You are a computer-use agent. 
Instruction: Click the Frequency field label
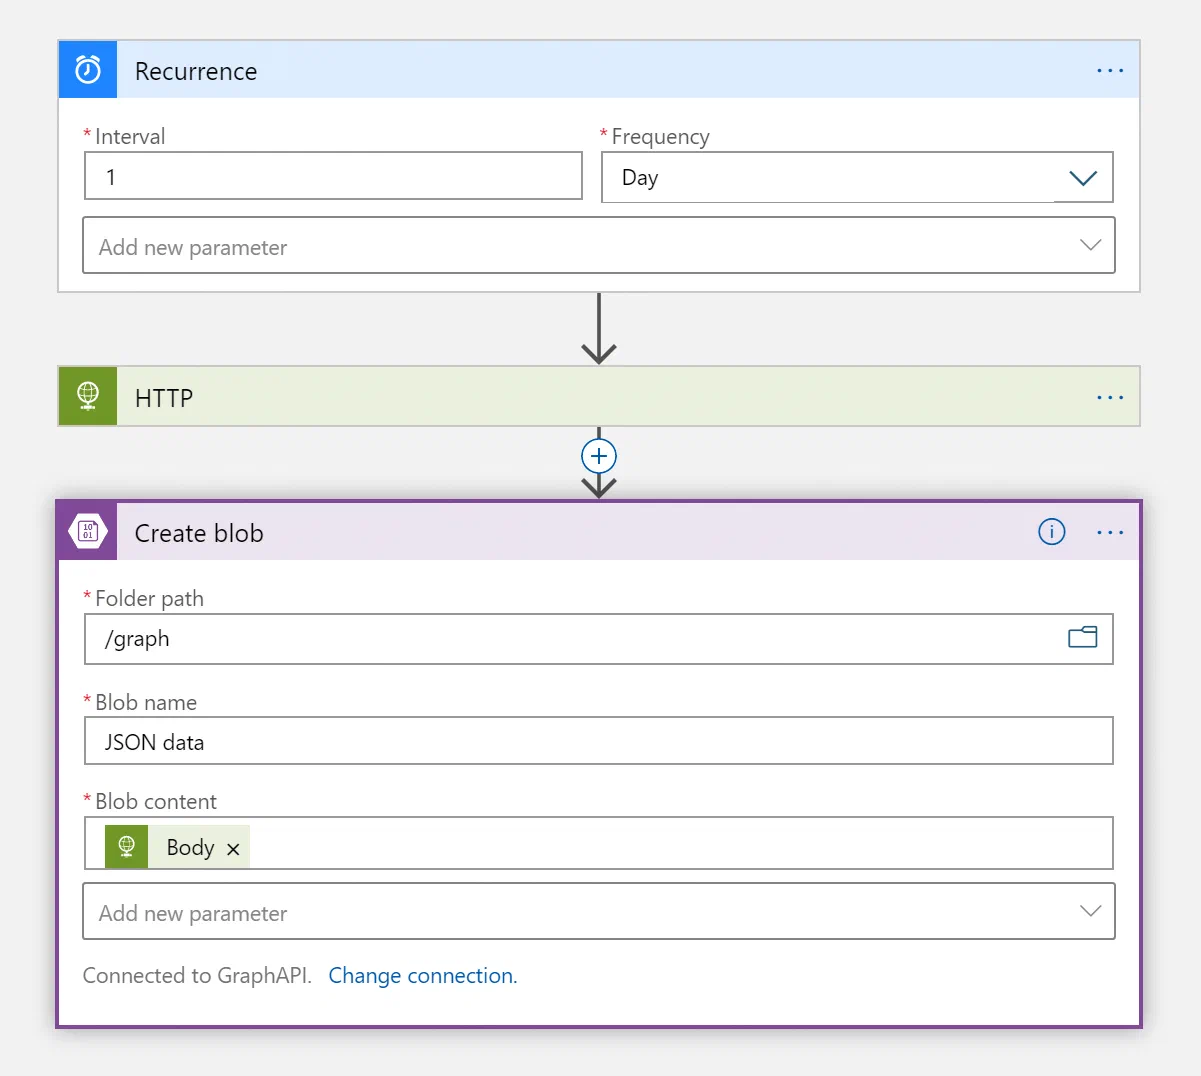click(x=660, y=136)
